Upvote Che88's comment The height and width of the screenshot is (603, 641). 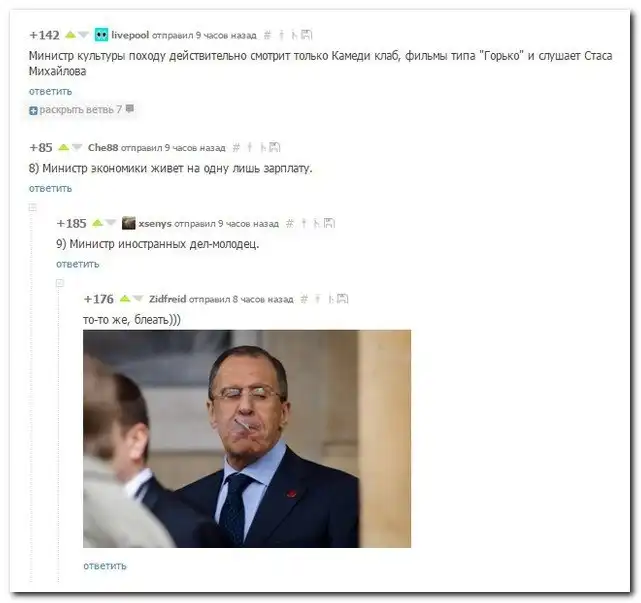[x=64, y=147]
